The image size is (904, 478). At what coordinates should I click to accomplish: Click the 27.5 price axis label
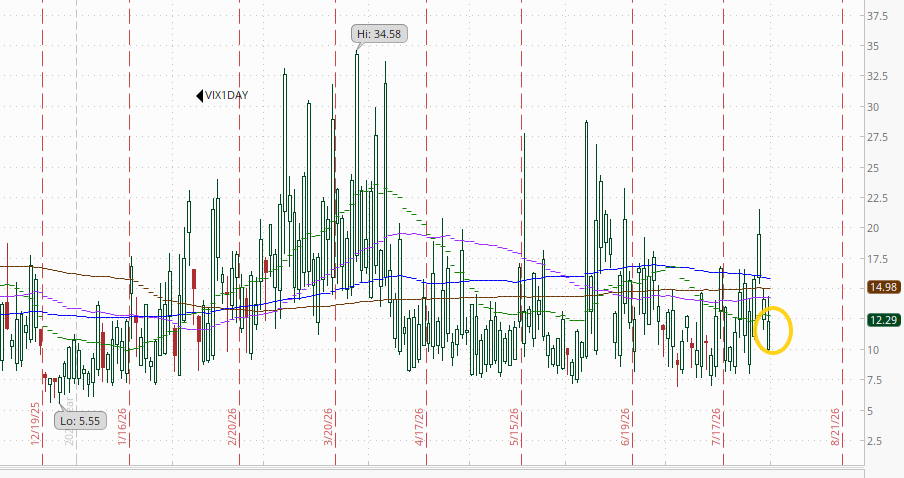[x=877, y=137]
